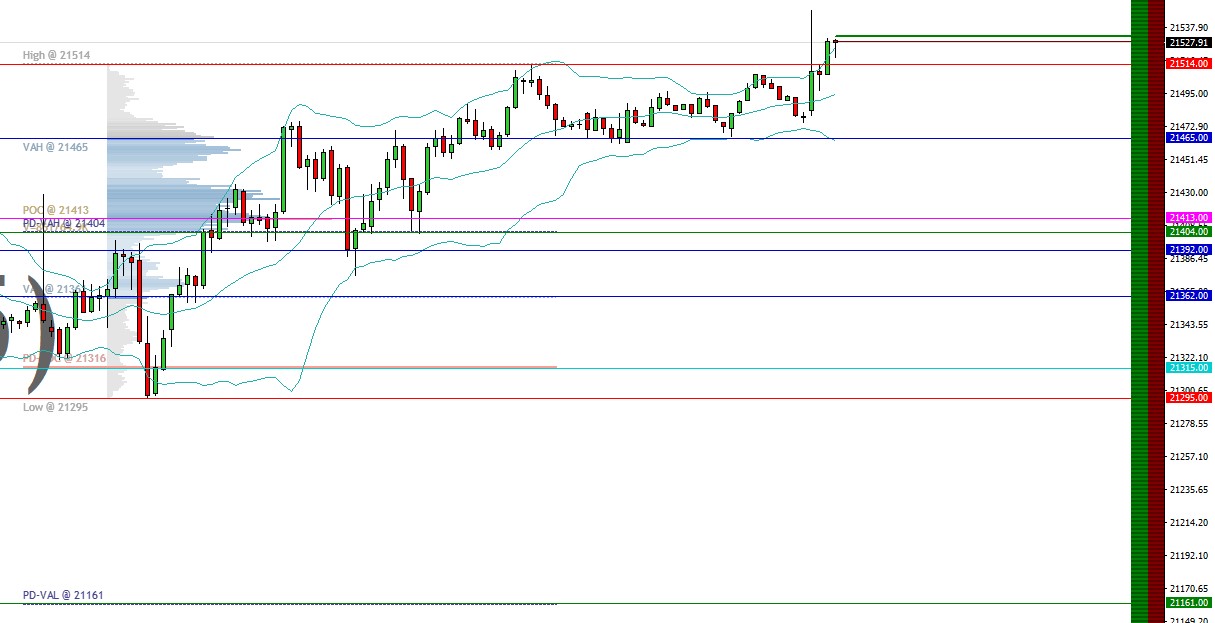The image size is (1215, 623).
Task: Select the green 21404.00 price tag
Action: click(1188, 231)
